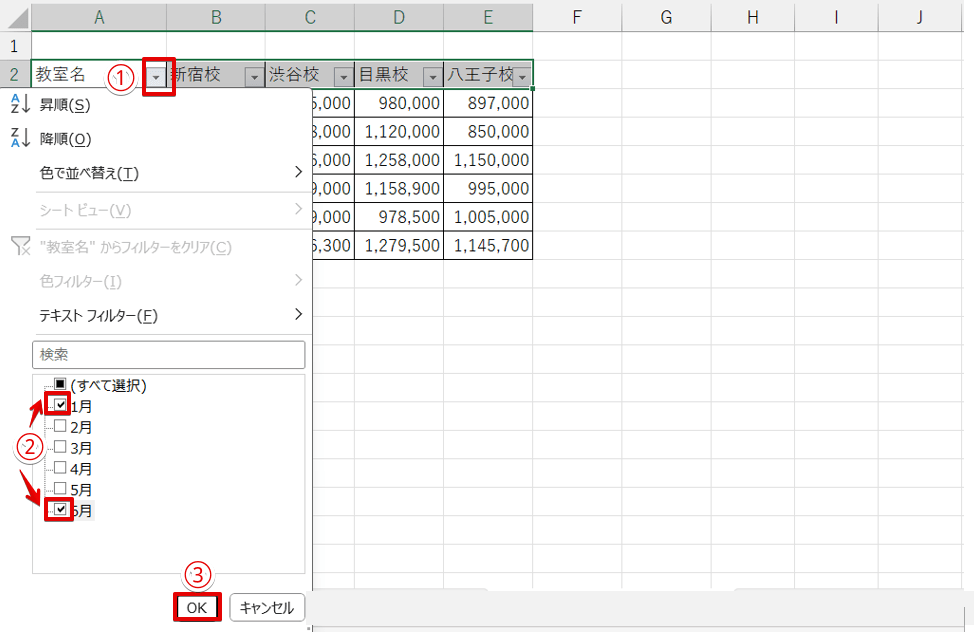Screen dimensions: 974x632
Task: Open the 渋谷校 column filter dropdown
Action: (344, 77)
